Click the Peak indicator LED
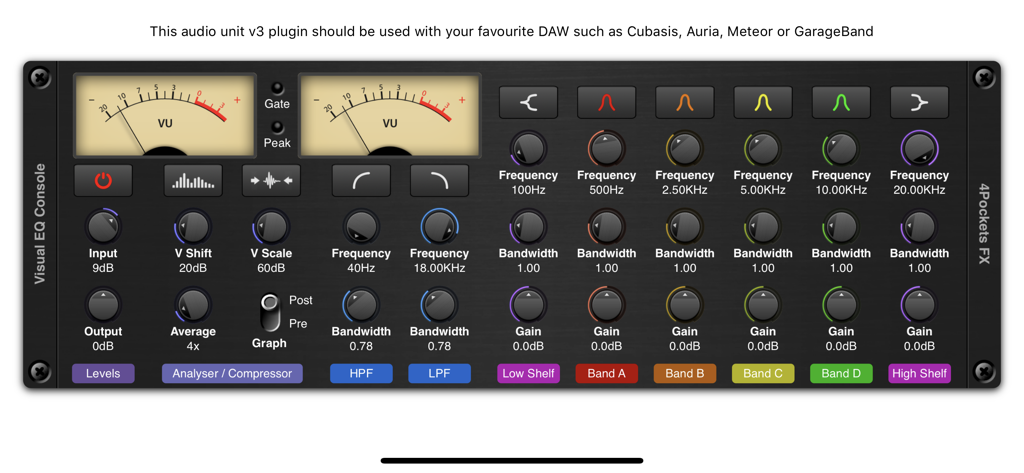Screen dimensions: 1024x473 (278, 127)
